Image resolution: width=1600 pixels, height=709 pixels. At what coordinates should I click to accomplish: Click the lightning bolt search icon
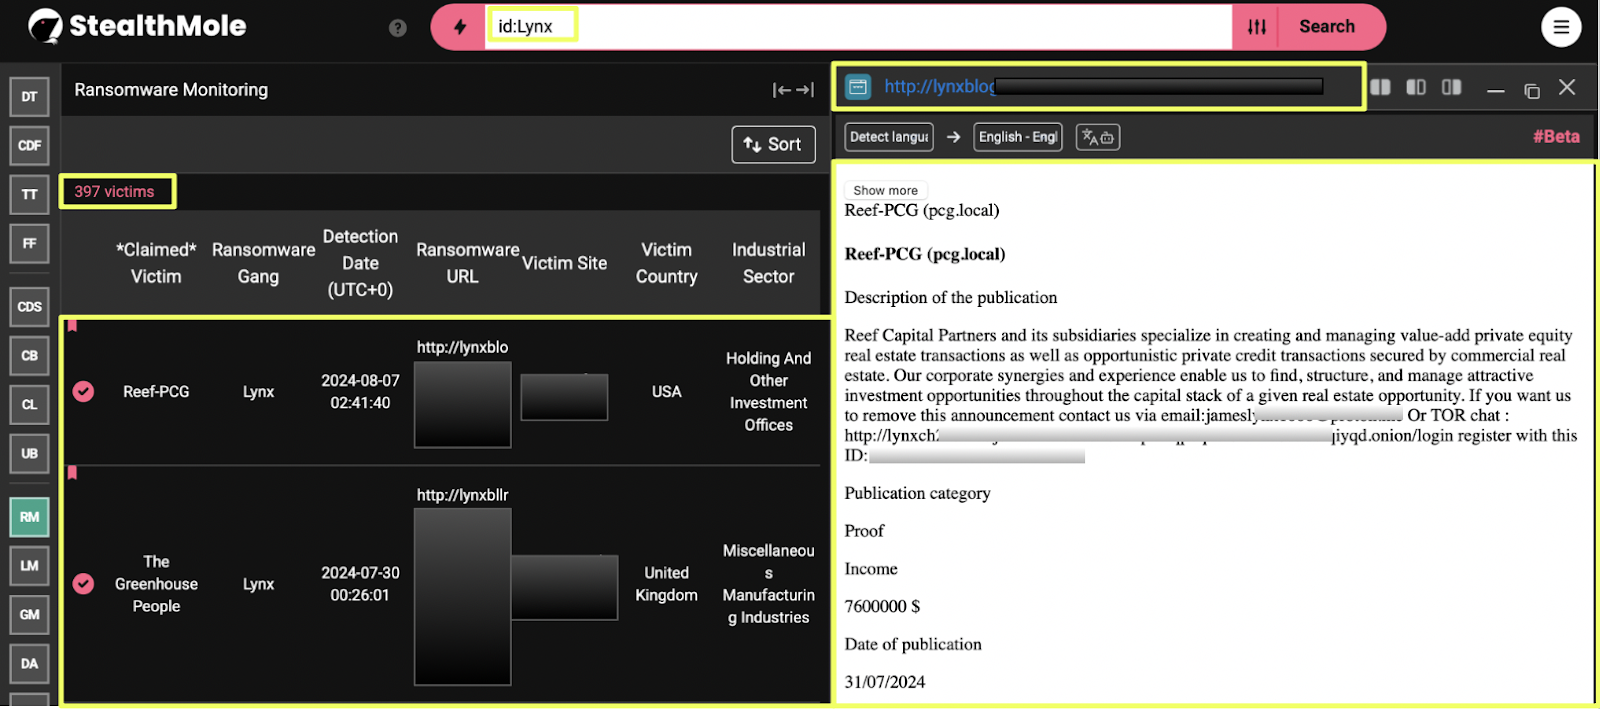click(460, 27)
